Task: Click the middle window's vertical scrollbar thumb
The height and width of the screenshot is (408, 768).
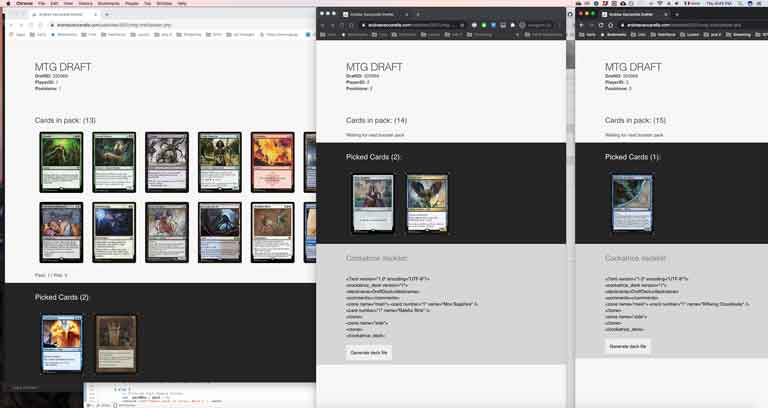Action: 570,54
